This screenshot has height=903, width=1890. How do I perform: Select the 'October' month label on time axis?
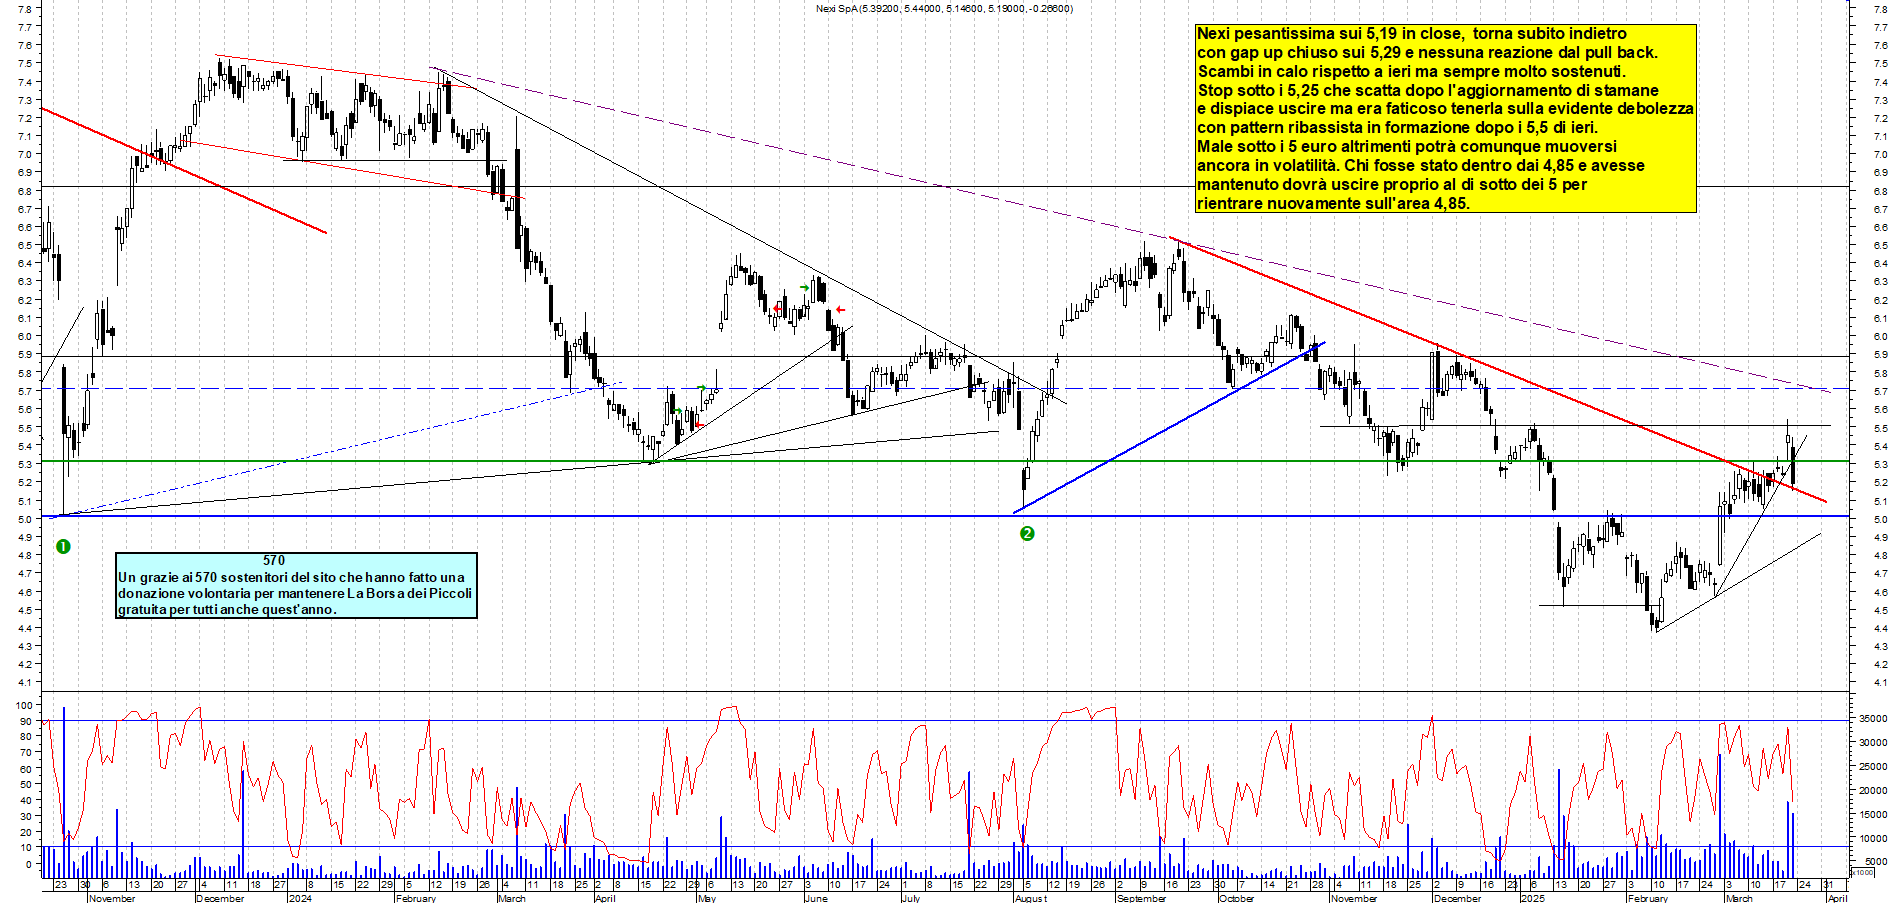(x=1236, y=898)
